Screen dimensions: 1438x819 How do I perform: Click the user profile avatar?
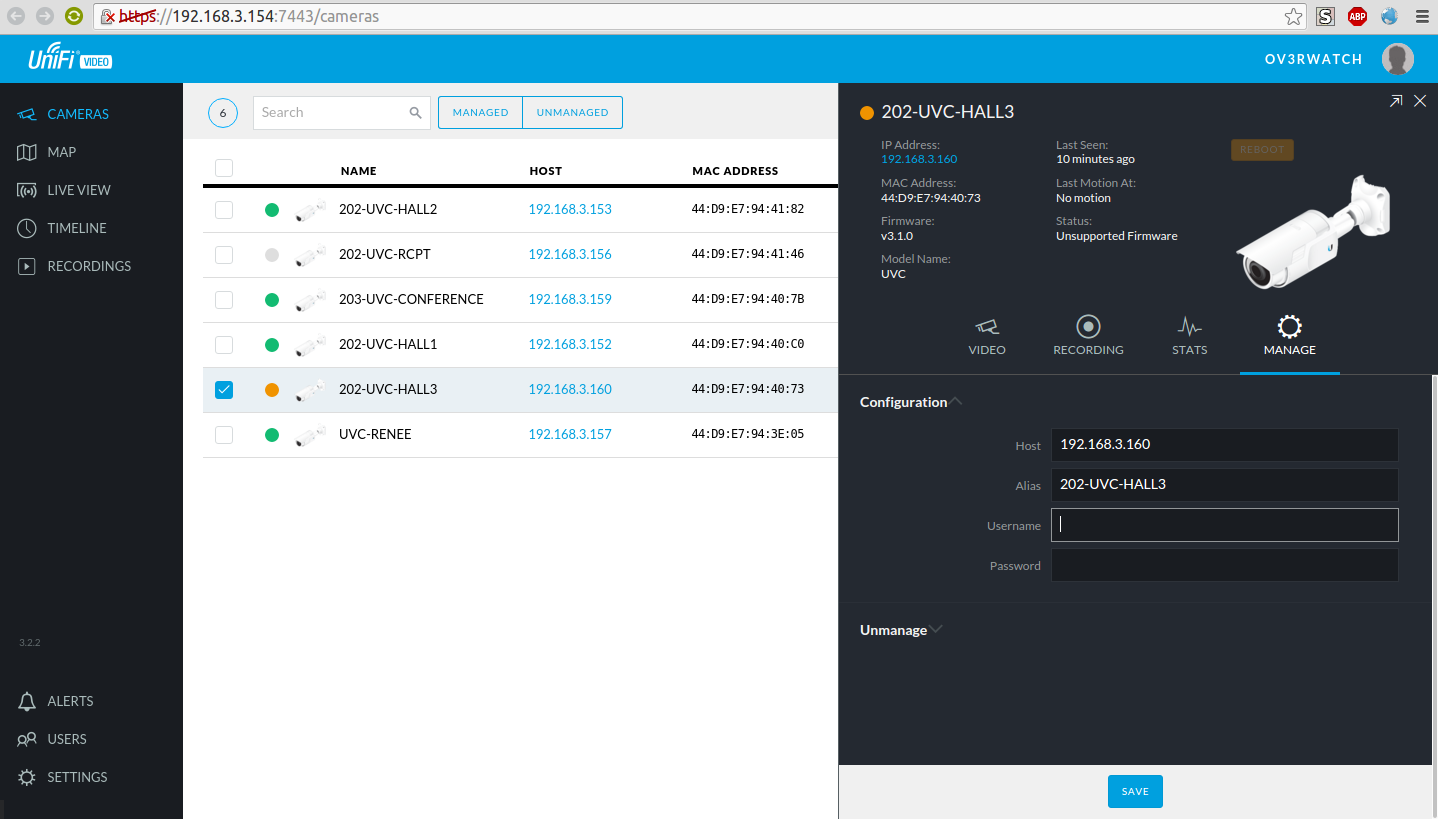(1397, 59)
